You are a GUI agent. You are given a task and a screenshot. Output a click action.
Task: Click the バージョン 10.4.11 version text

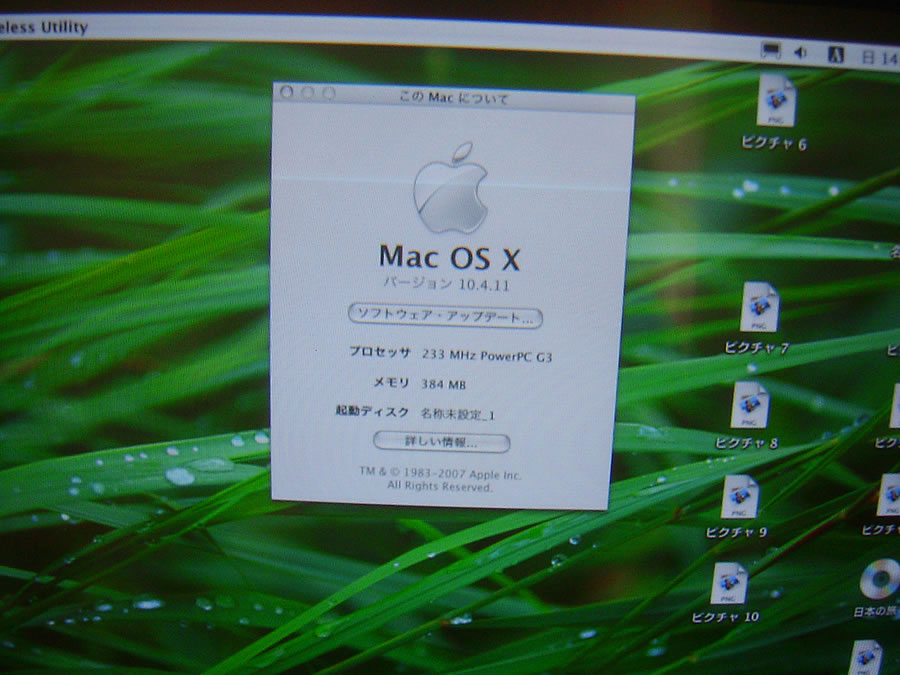[446, 284]
